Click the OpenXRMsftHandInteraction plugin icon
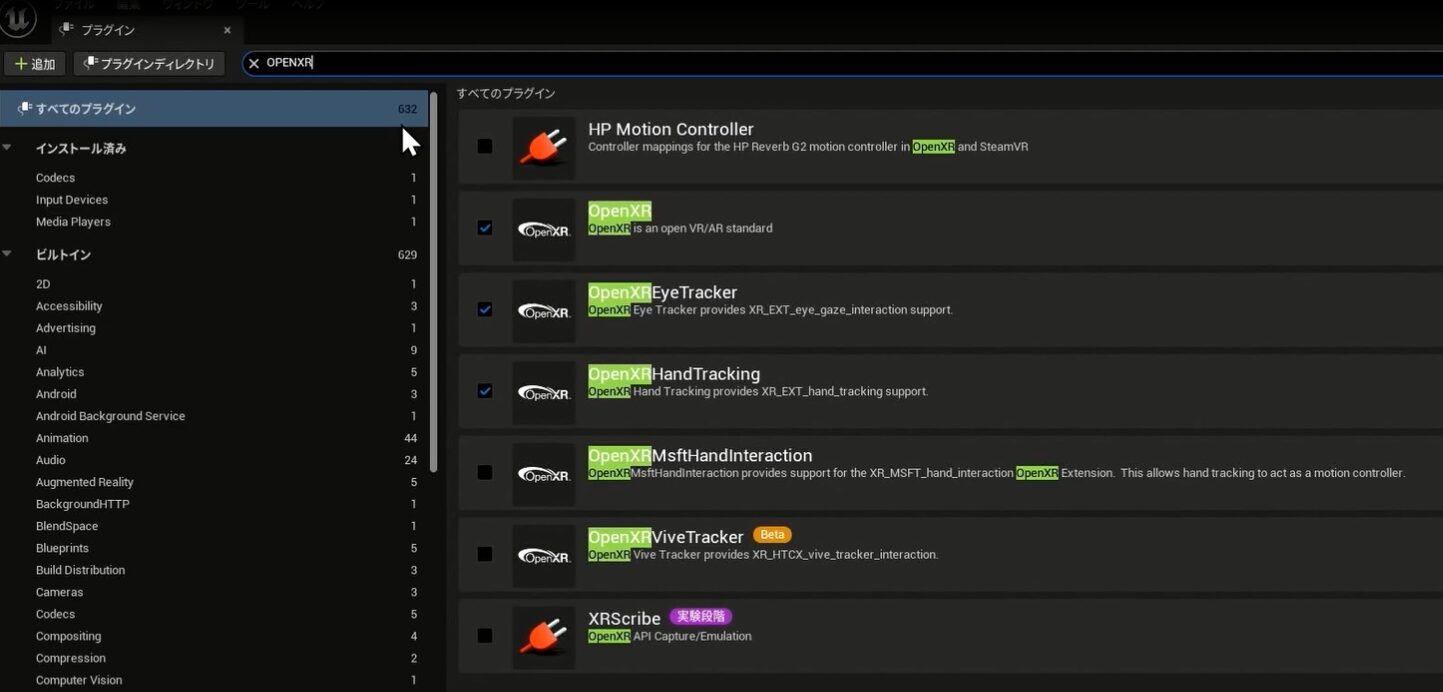The height and width of the screenshot is (692, 1443). tap(543, 474)
